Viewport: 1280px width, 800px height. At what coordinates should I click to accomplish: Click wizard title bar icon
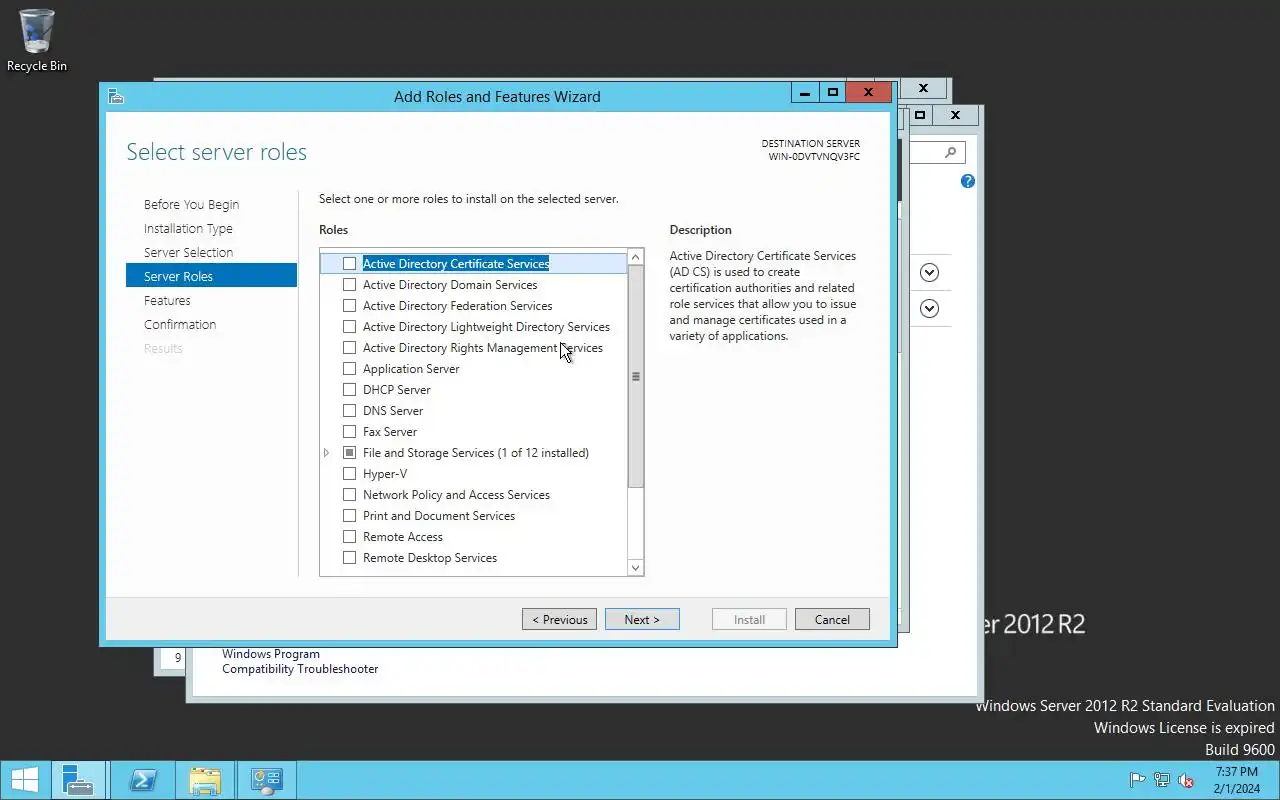coord(116,96)
